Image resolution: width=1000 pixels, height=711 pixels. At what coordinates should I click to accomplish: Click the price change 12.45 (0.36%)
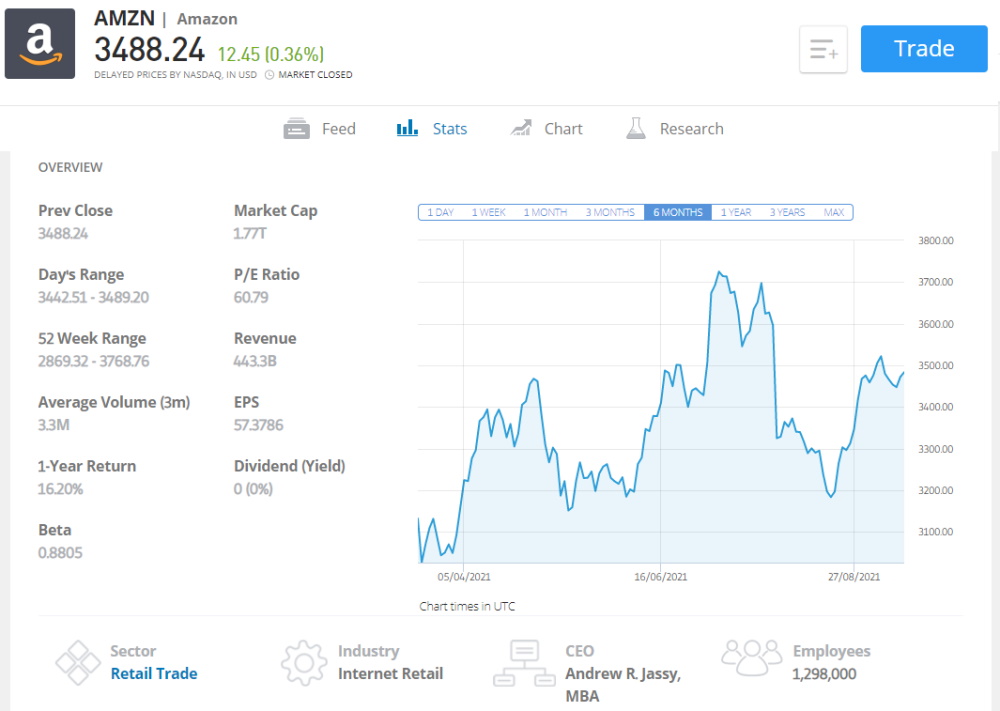270,54
